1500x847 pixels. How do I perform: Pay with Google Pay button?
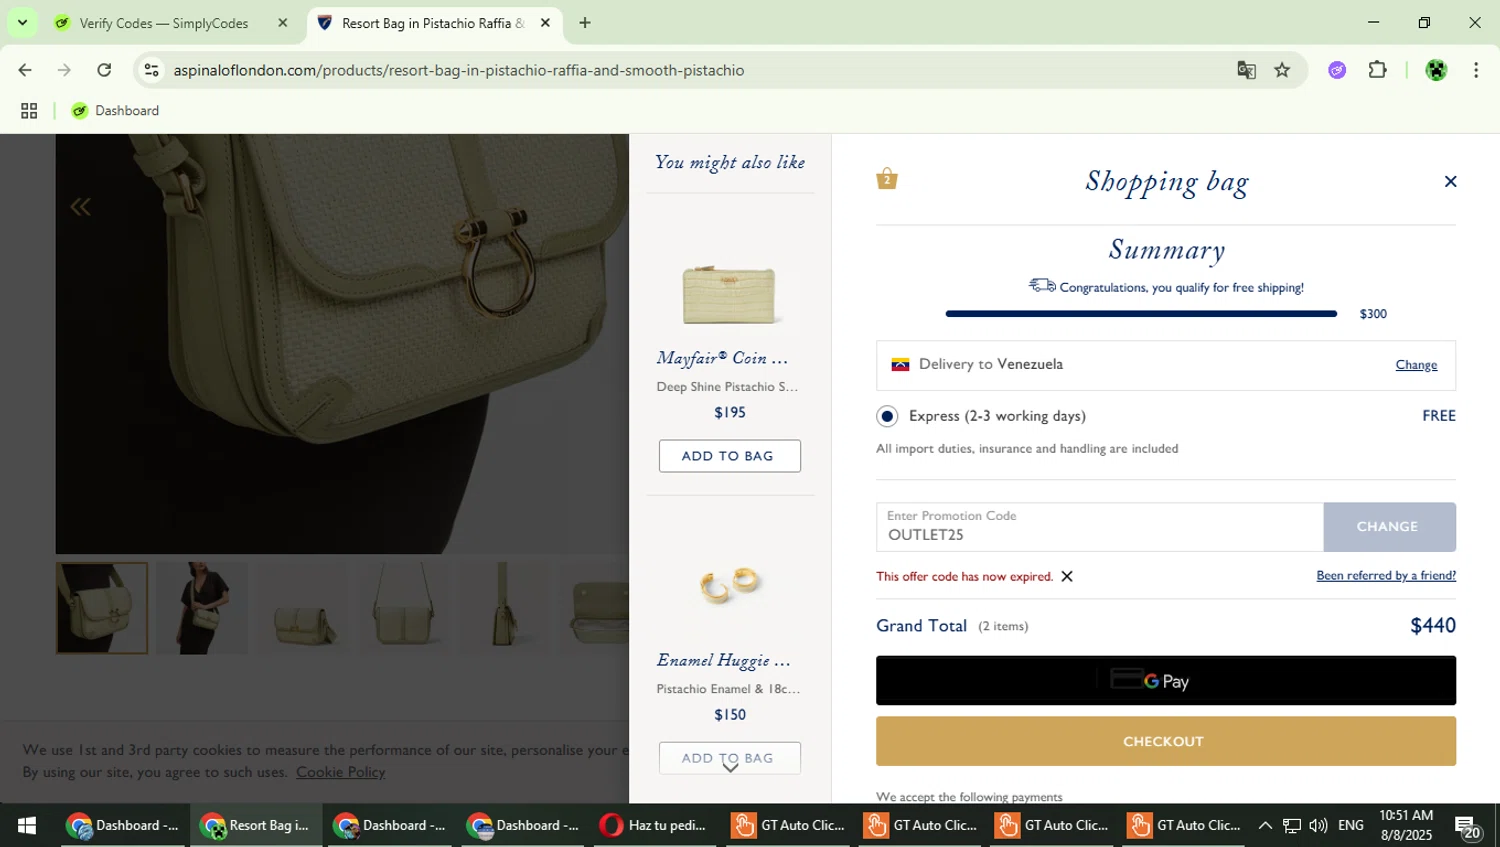coord(1166,681)
